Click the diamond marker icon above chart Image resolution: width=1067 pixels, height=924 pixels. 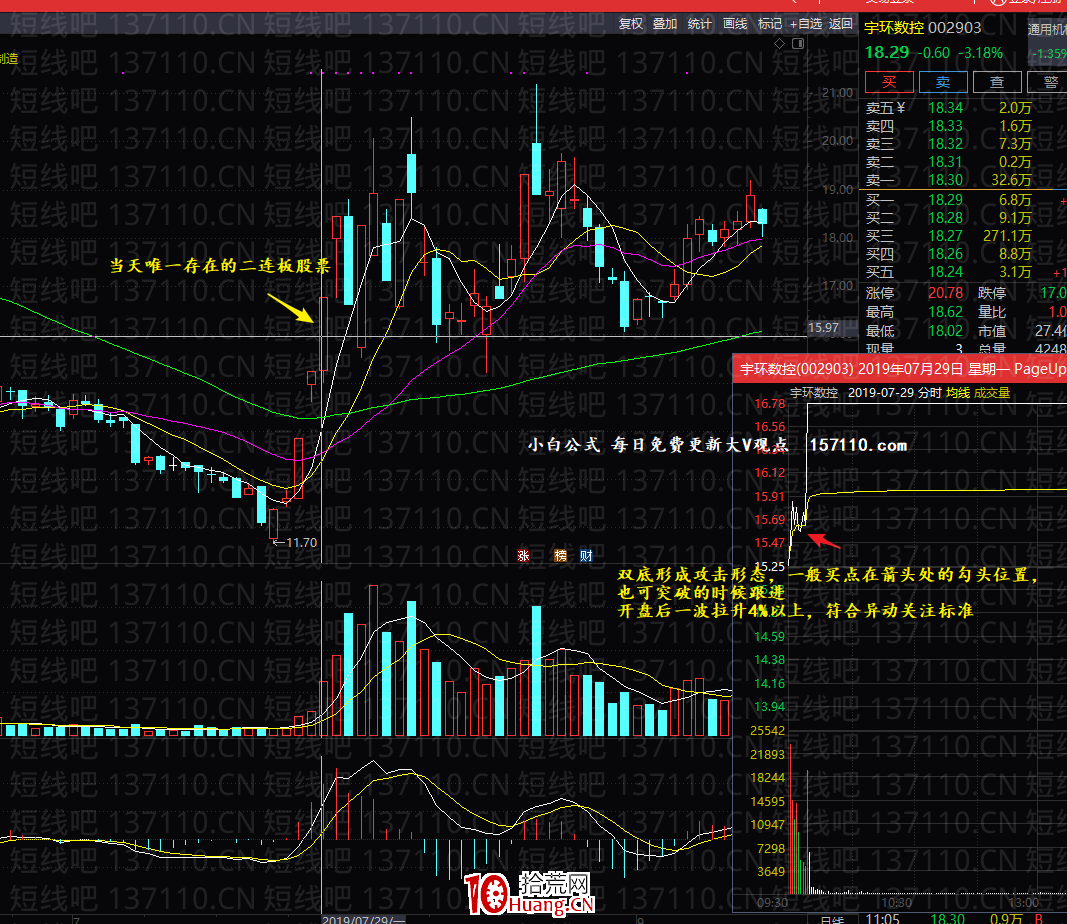(780, 46)
